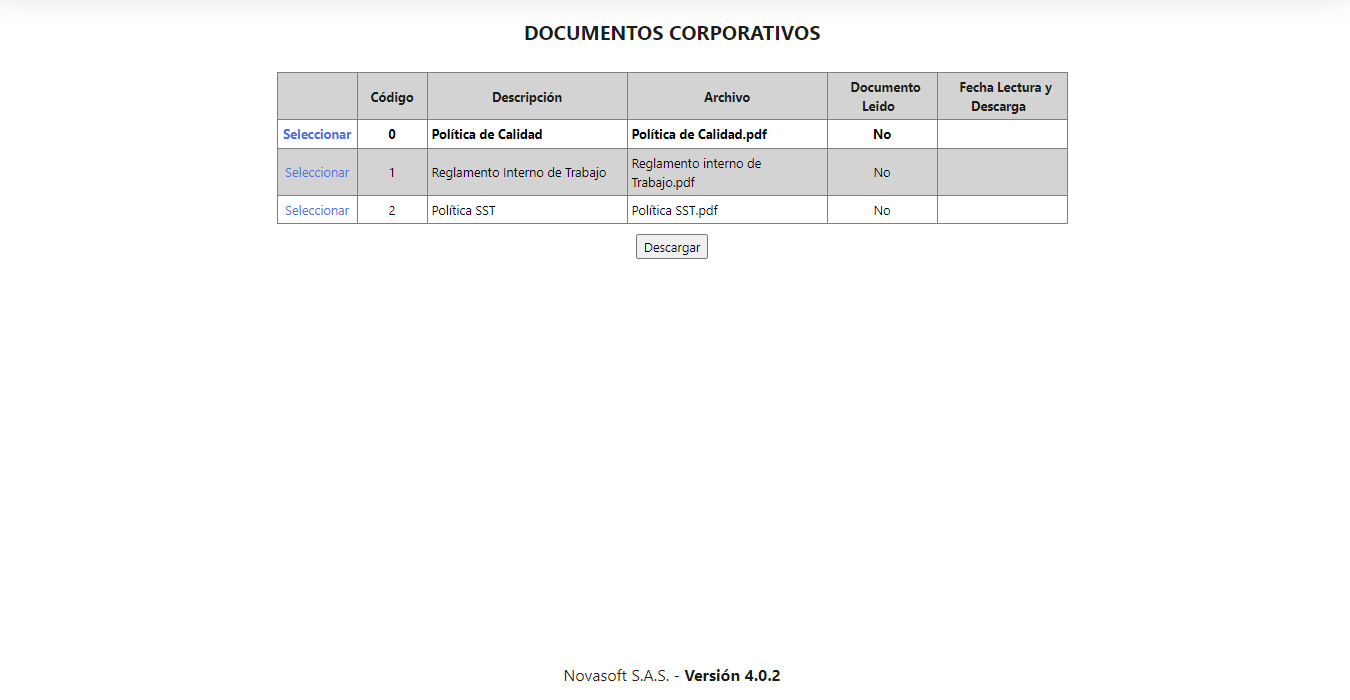The width and height of the screenshot is (1350, 700).
Task: Click the code 0 cell
Action: pos(392,134)
